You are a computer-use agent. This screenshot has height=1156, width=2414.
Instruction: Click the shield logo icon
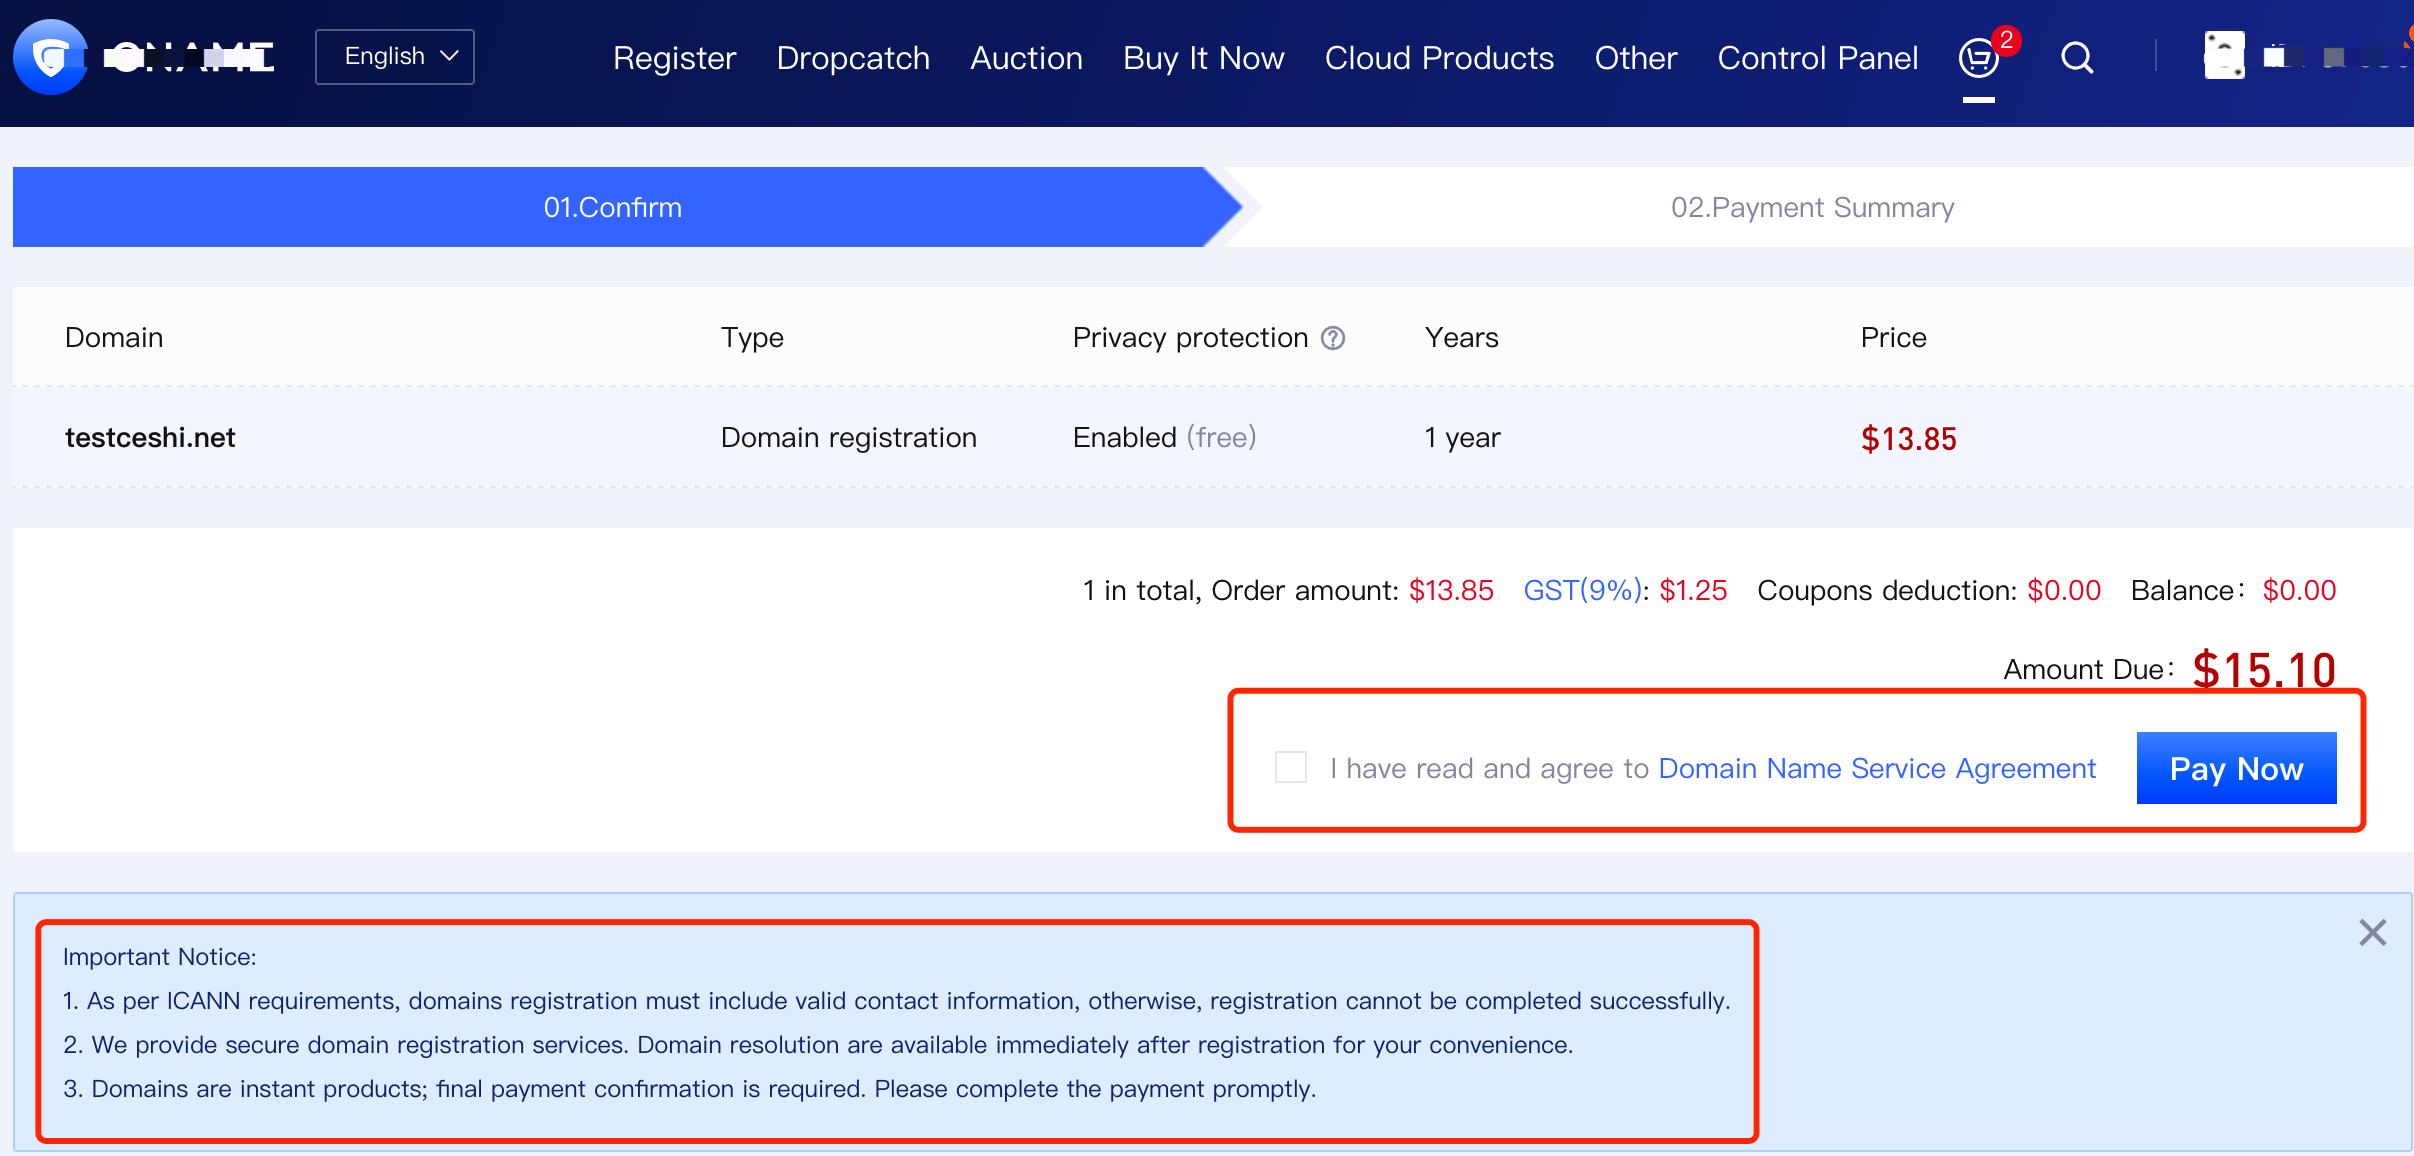tap(50, 57)
